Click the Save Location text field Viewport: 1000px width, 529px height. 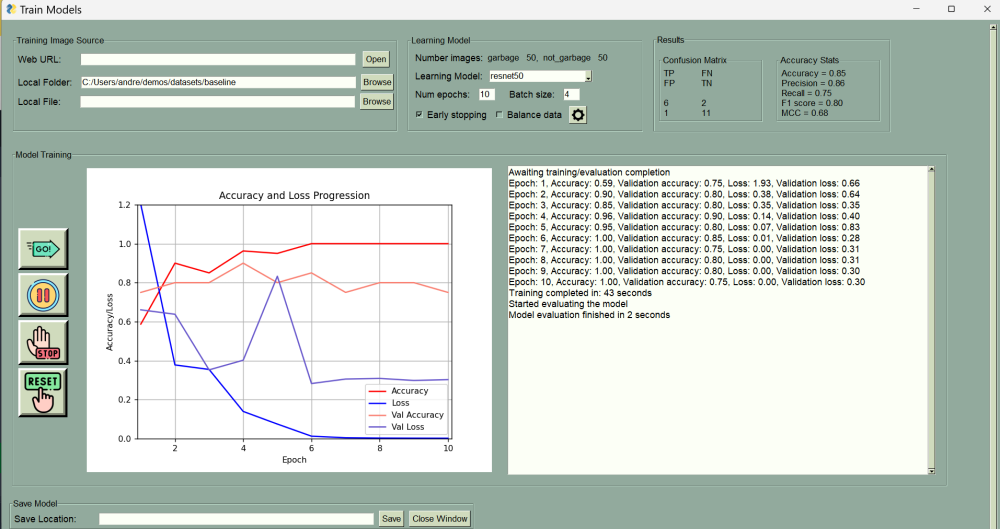(235, 518)
